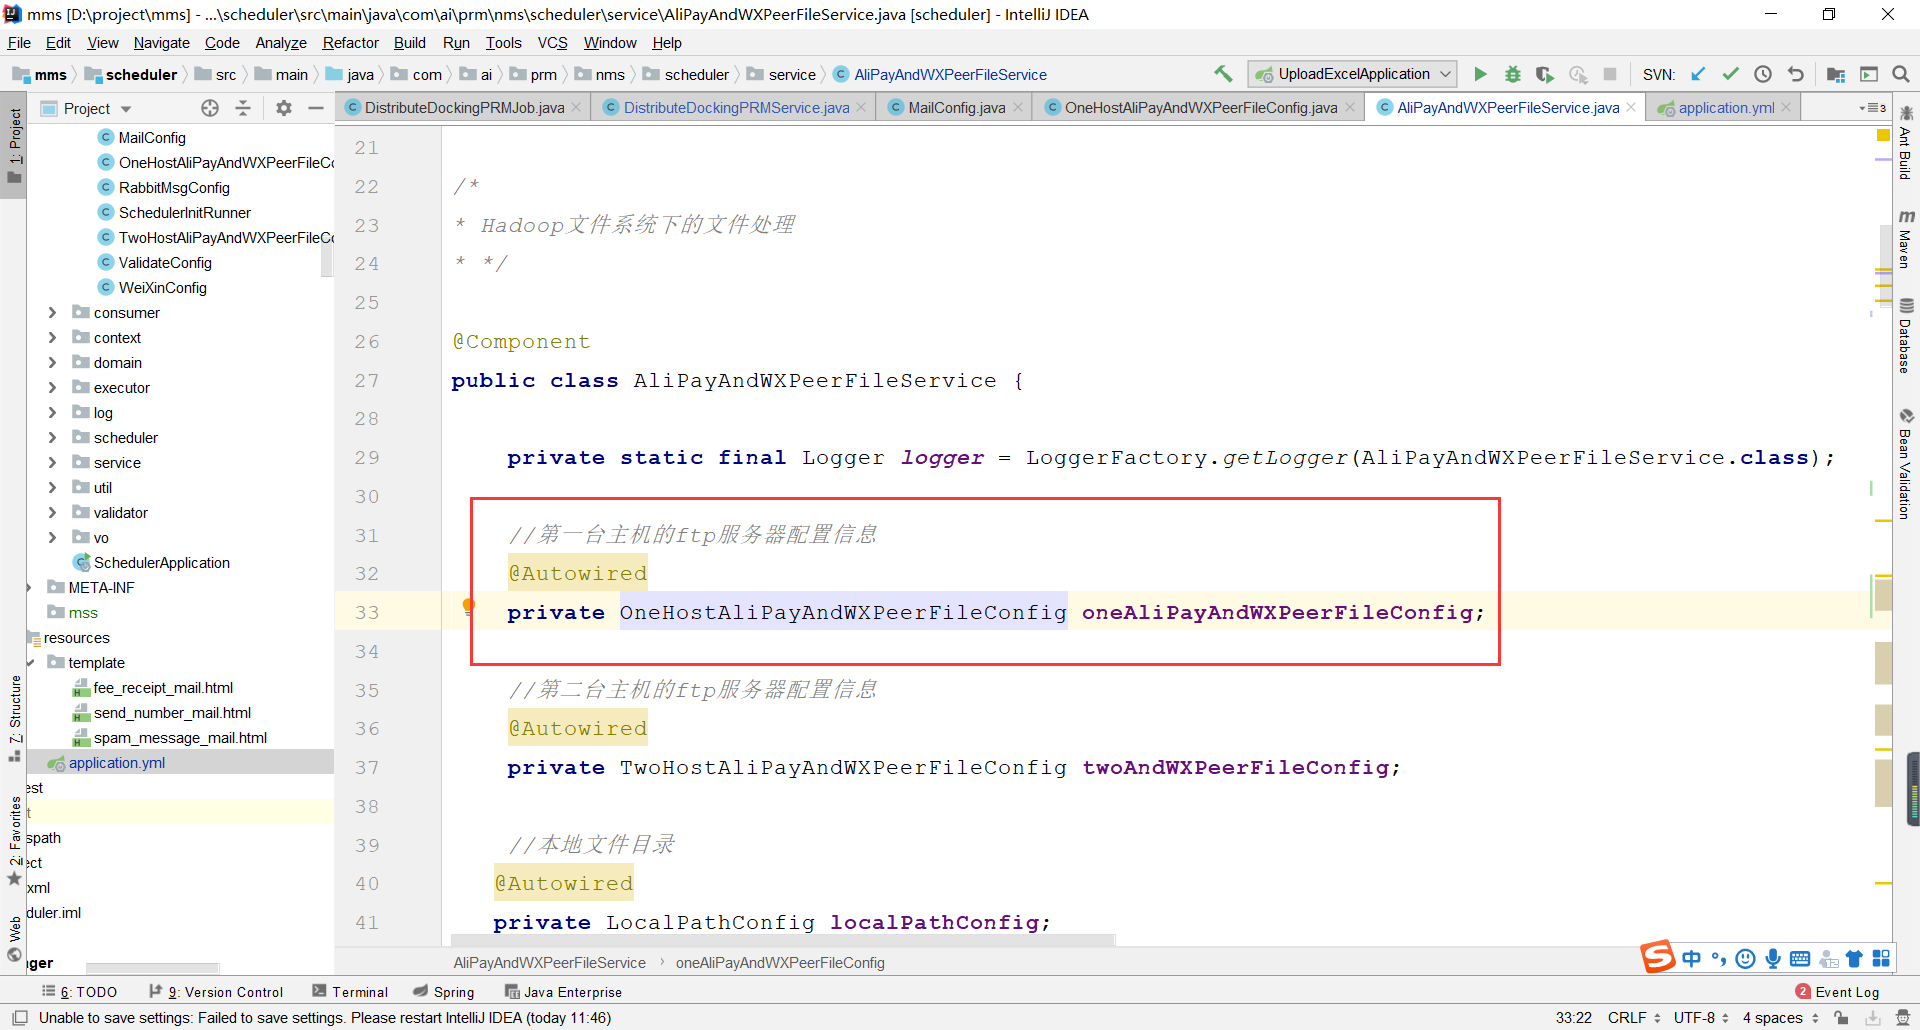The width and height of the screenshot is (1920, 1030).
Task: Click the intention lightbulb on line 33
Action: tap(468, 606)
